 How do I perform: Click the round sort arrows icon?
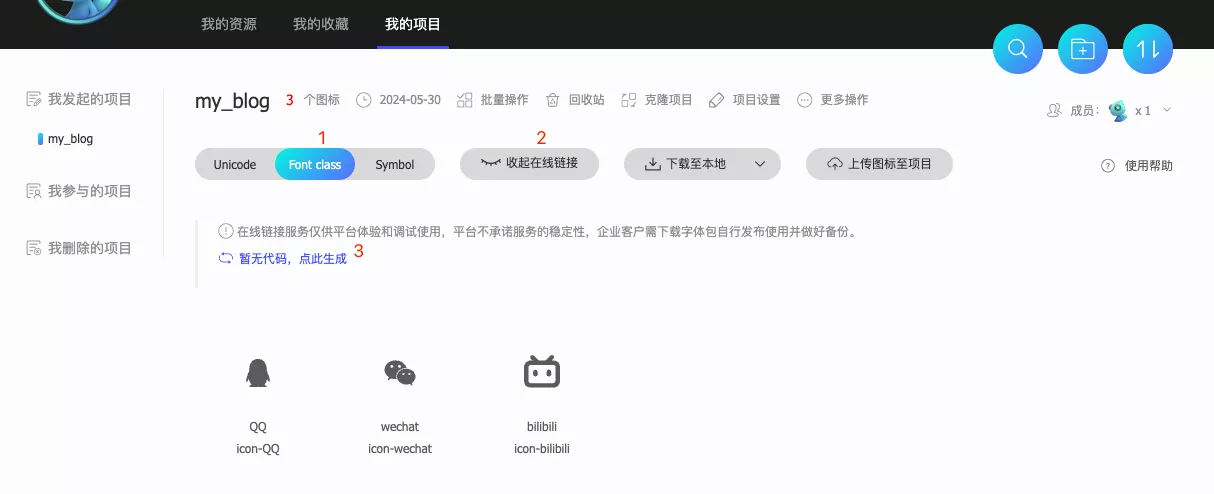click(x=1148, y=49)
